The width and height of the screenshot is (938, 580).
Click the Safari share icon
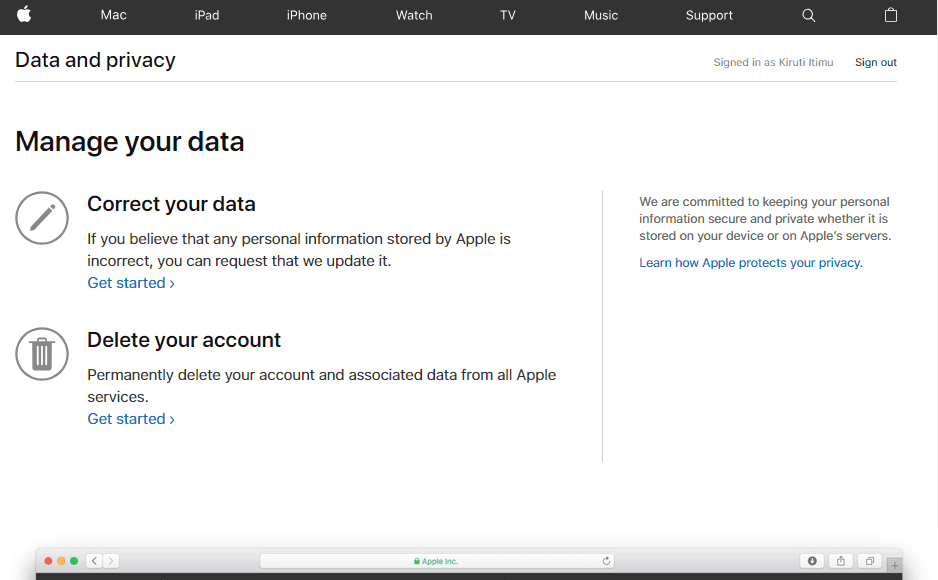click(x=840, y=561)
